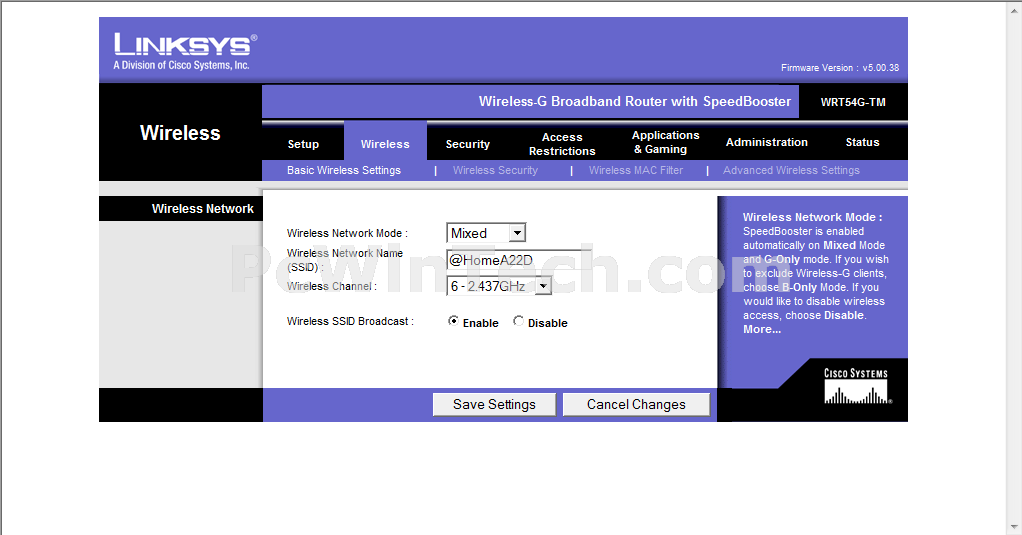Viewport: 1022px width, 535px height.
Task: Open Advanced Wireless Settings subtab
Action: point(791,170)
